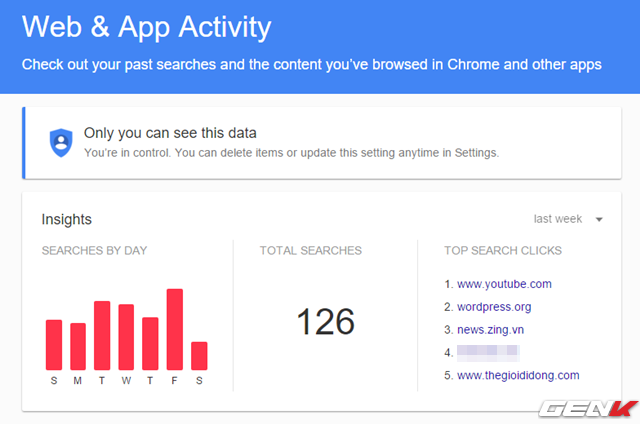Click the Wednesday searches bar
The width and height of the screenshot is (640, 424).
[x=126, y=337]
